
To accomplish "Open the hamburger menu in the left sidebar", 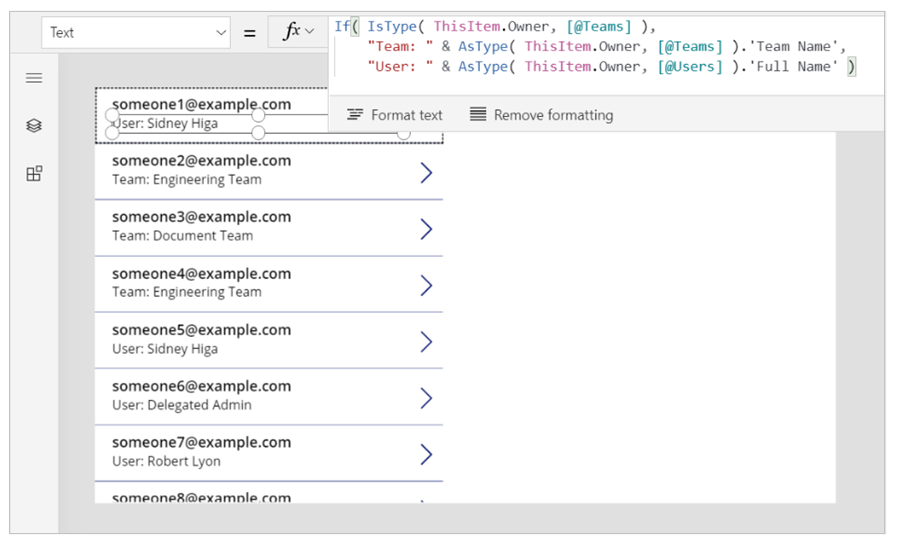I will (34, 78).
